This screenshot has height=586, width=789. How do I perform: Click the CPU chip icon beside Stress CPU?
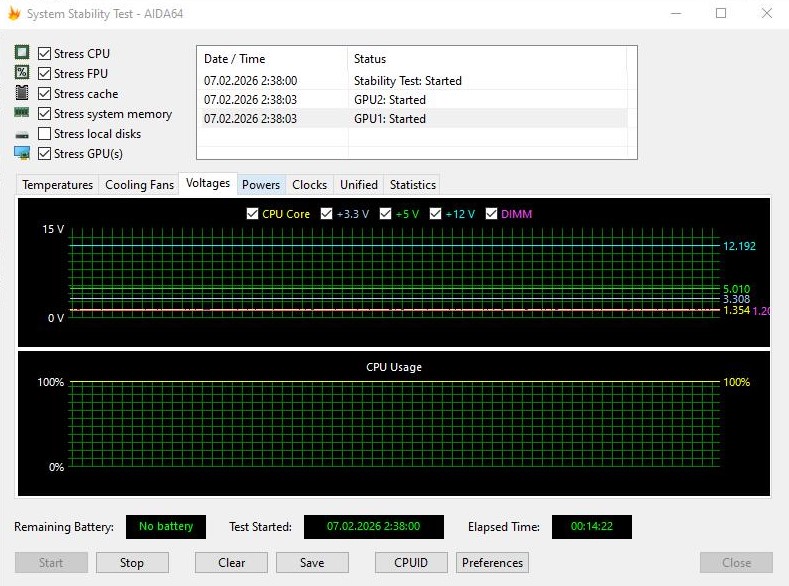pyautogui.click(x=22, y=52)
